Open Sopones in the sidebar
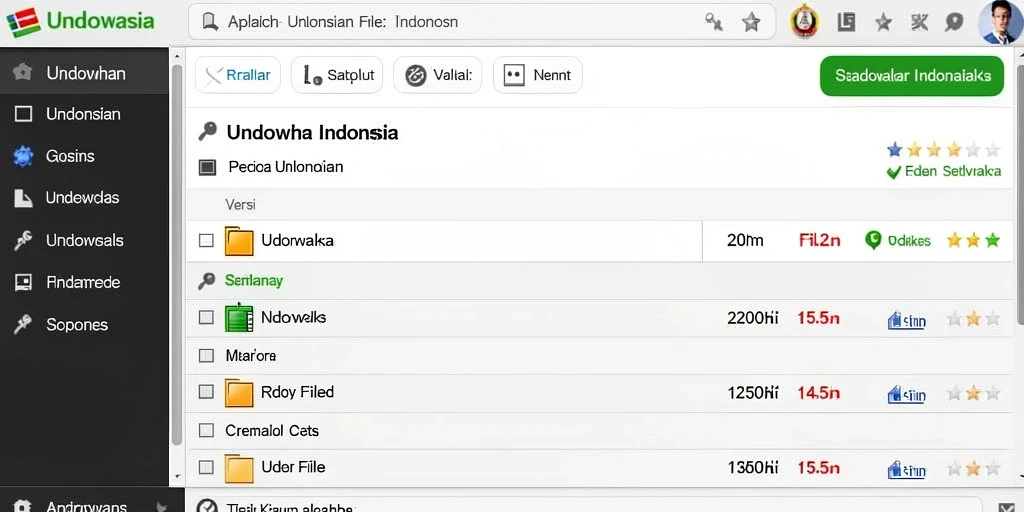The image size is (1024, 512). click(x=85, y=325)
